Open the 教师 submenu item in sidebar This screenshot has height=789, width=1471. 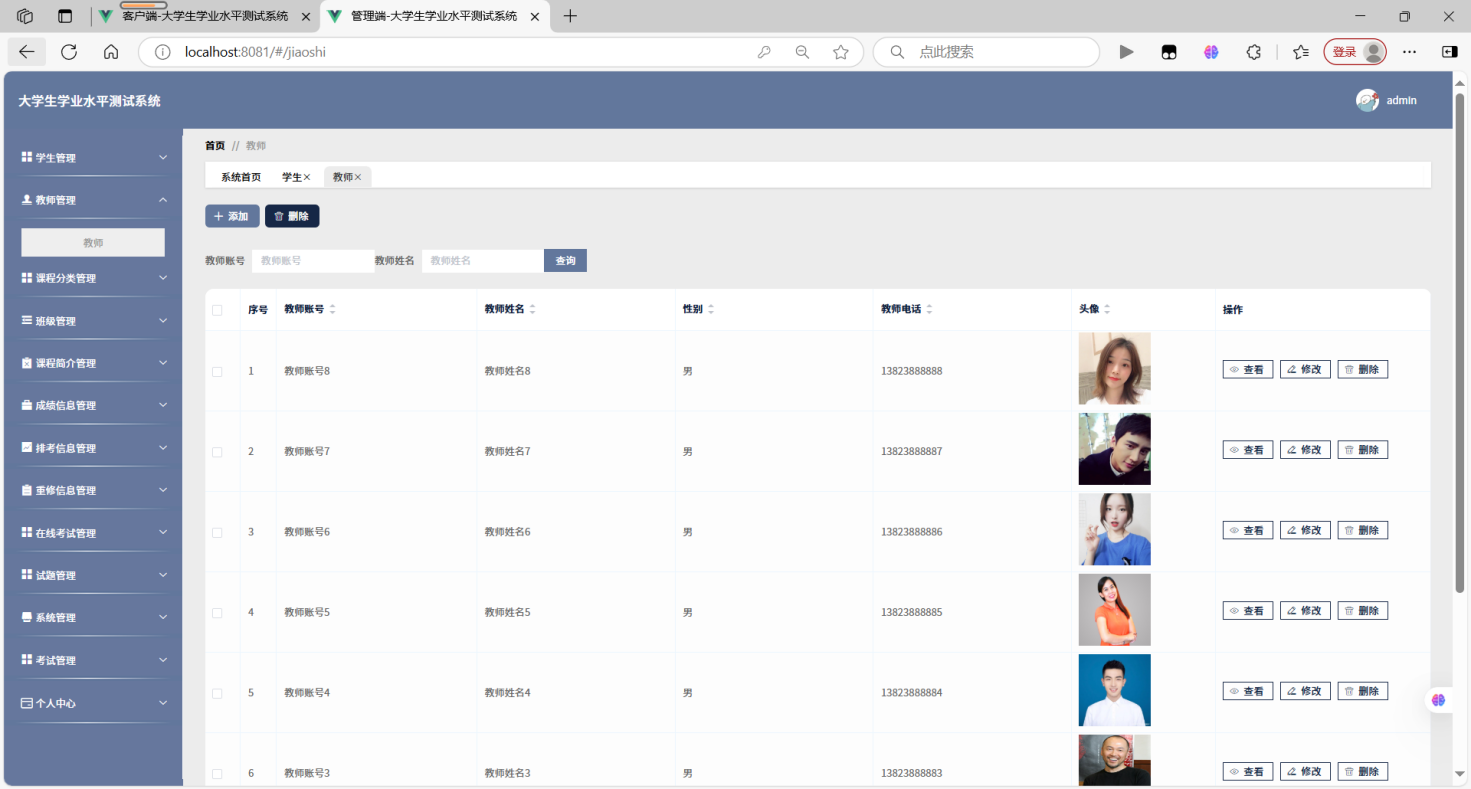point(93,243)
